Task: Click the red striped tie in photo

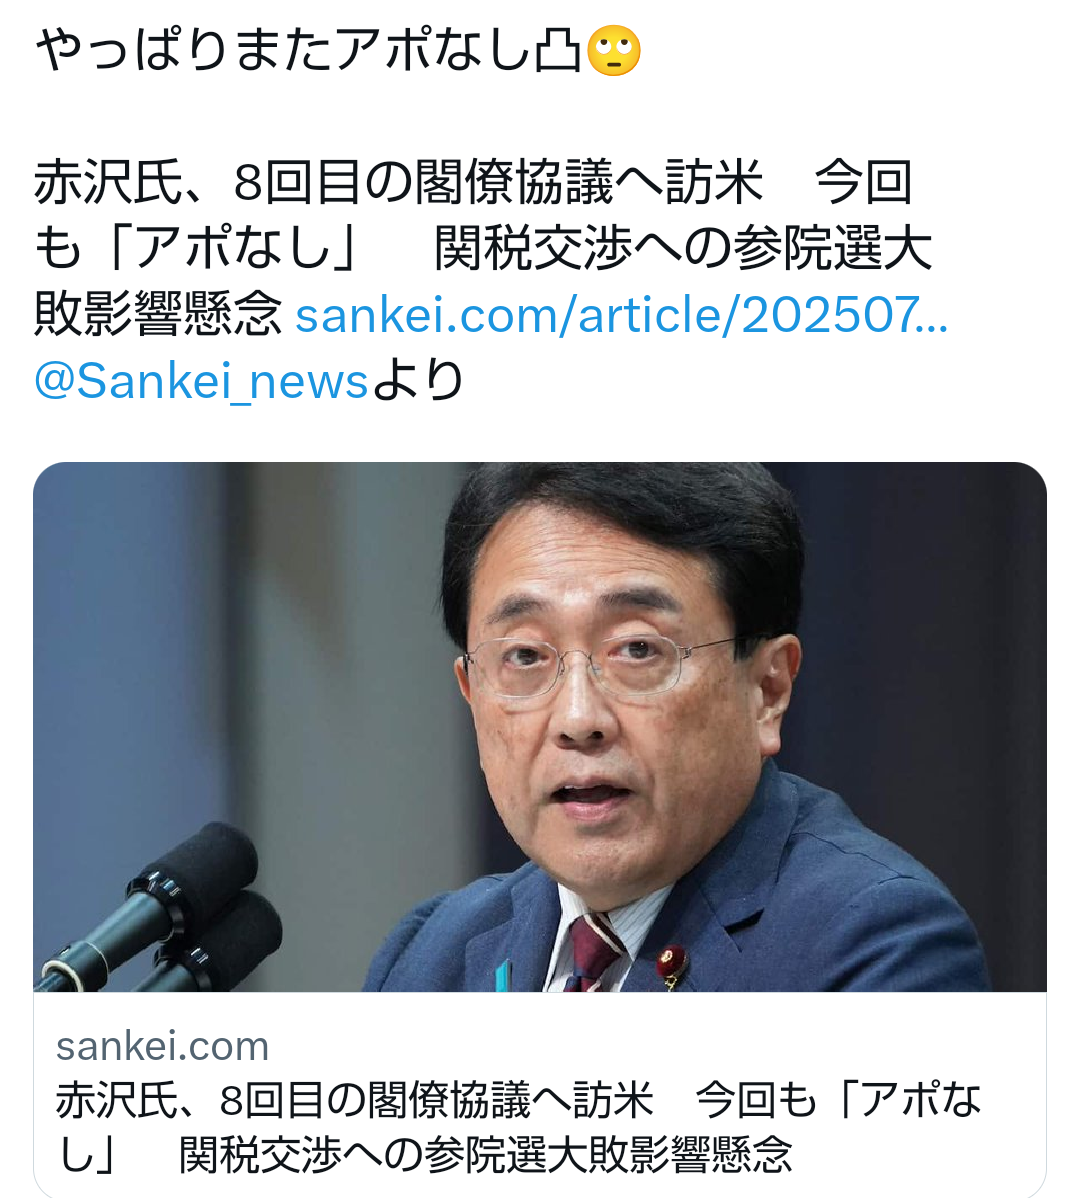Action: (x=593, y=954)
